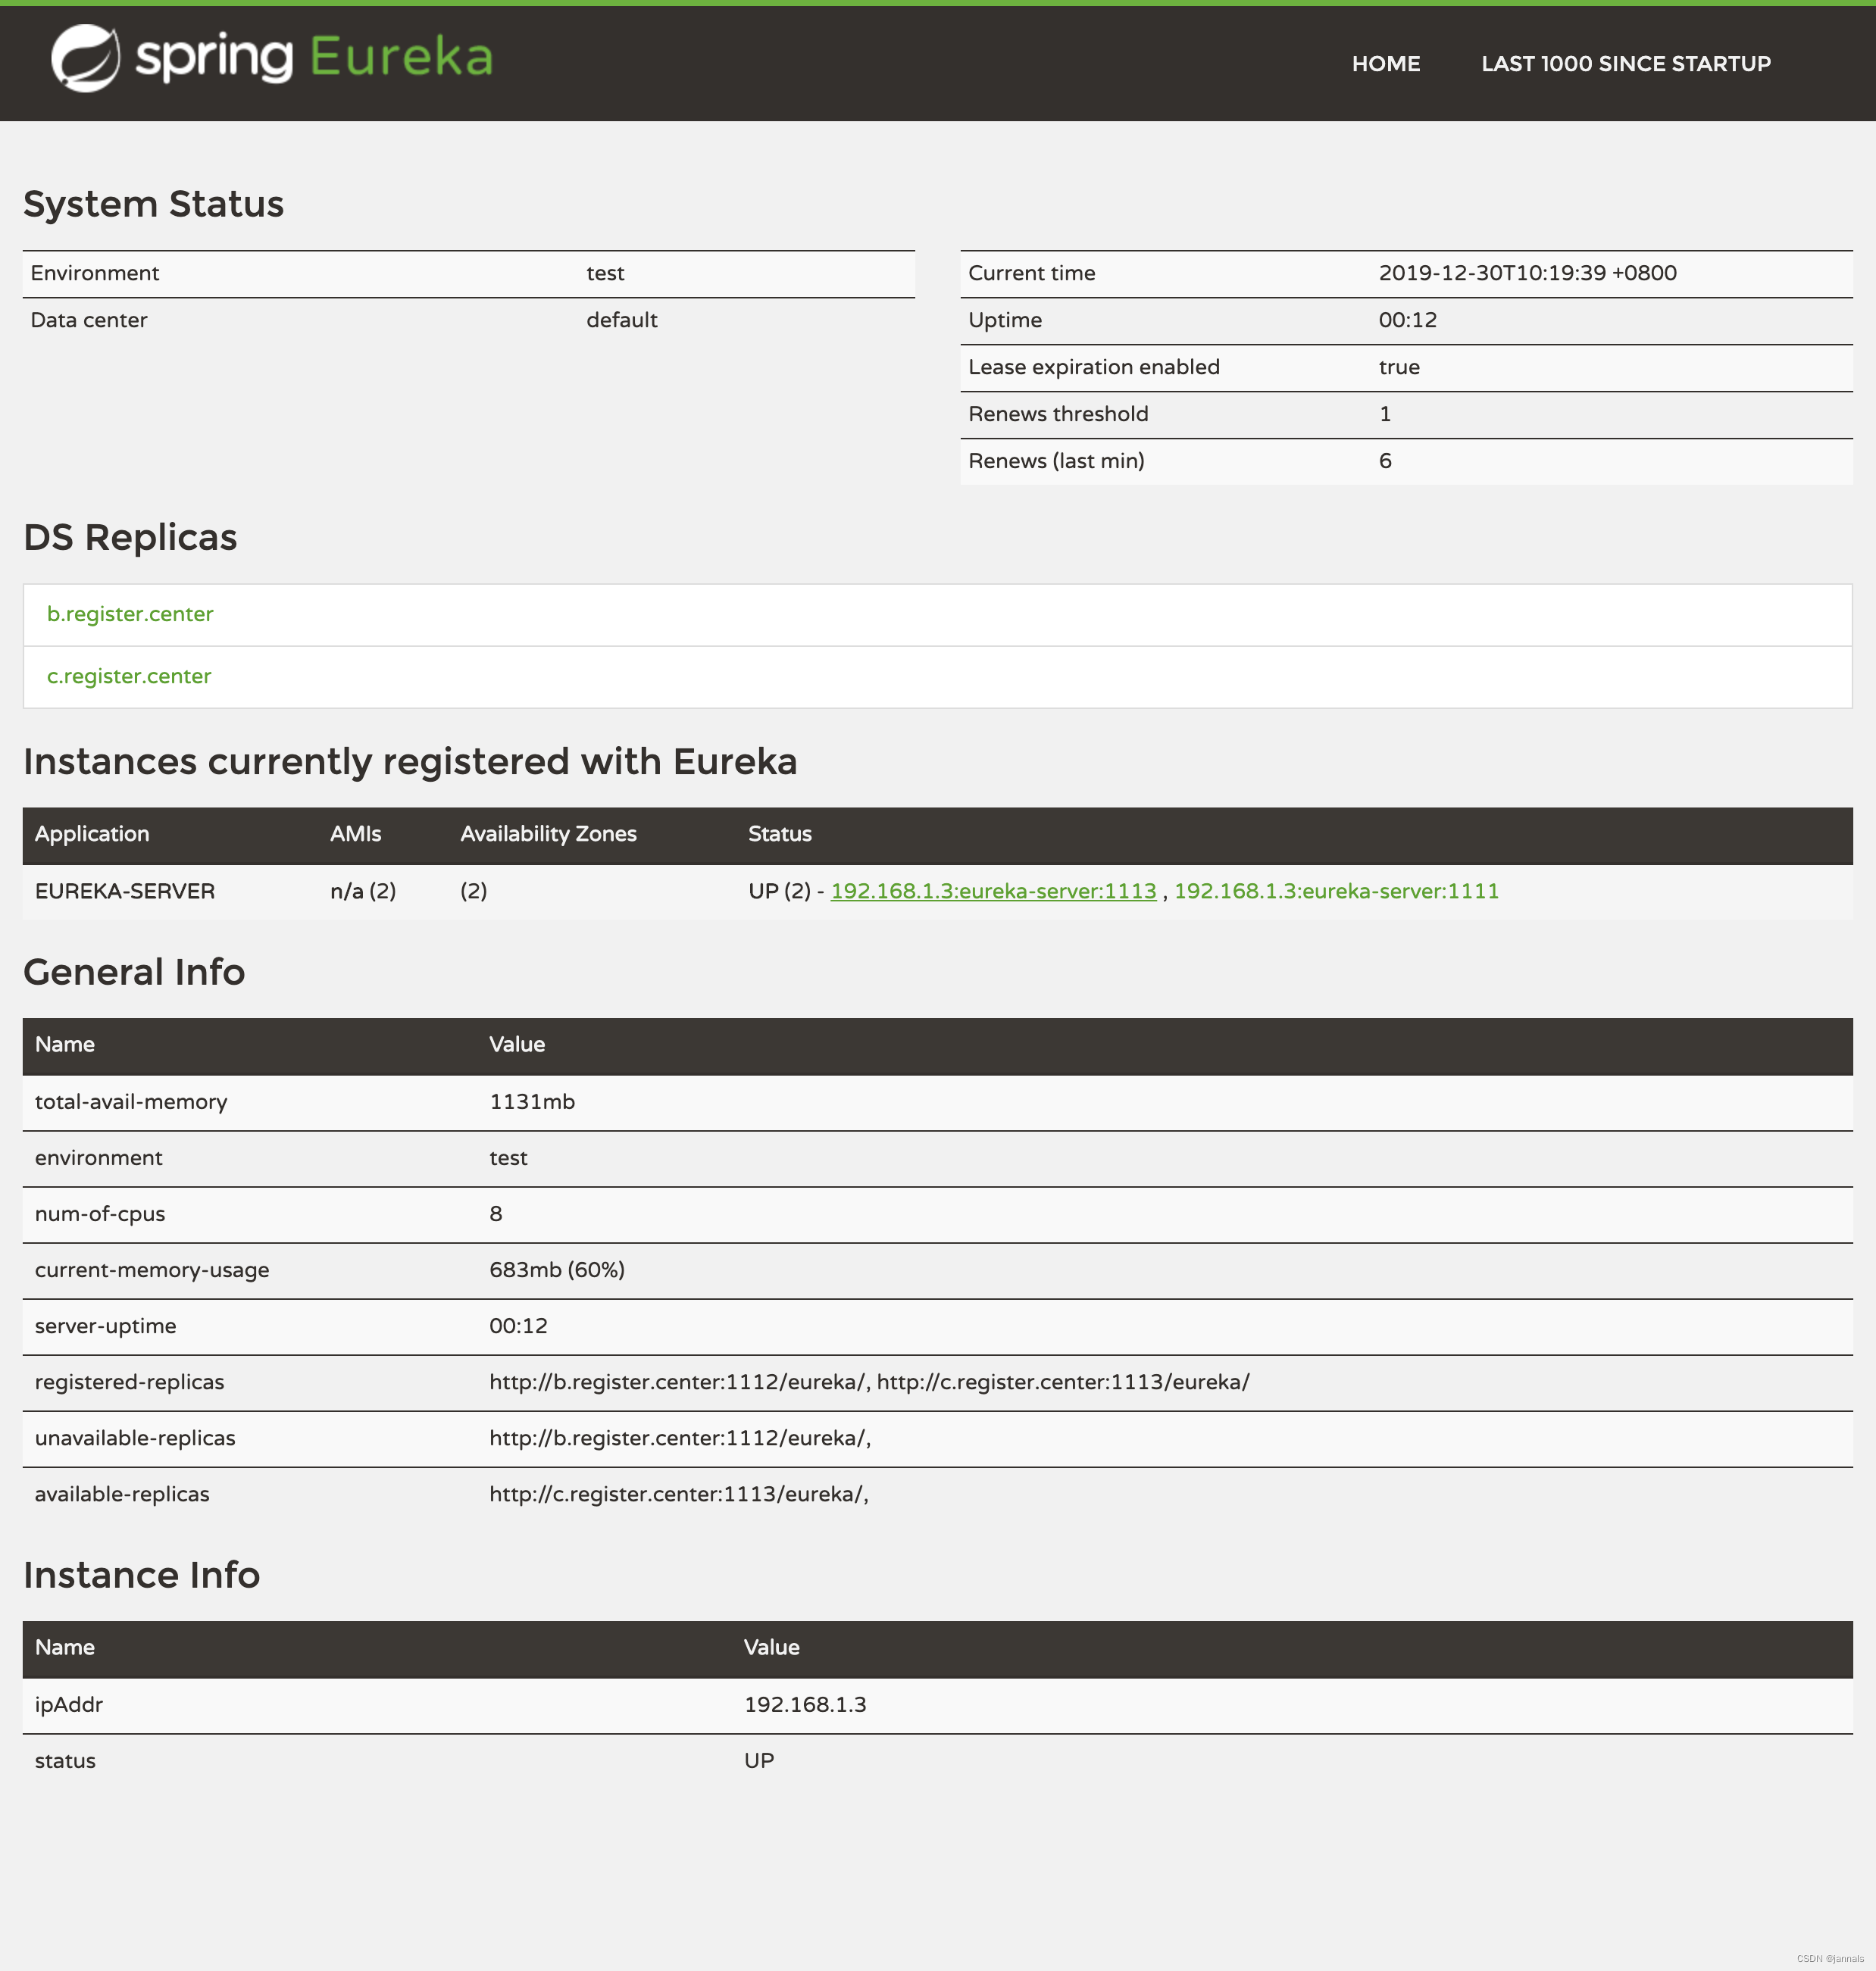The image size is (1876, 1971).
Task: Click the available-replicas row value
Action: 678,1494
